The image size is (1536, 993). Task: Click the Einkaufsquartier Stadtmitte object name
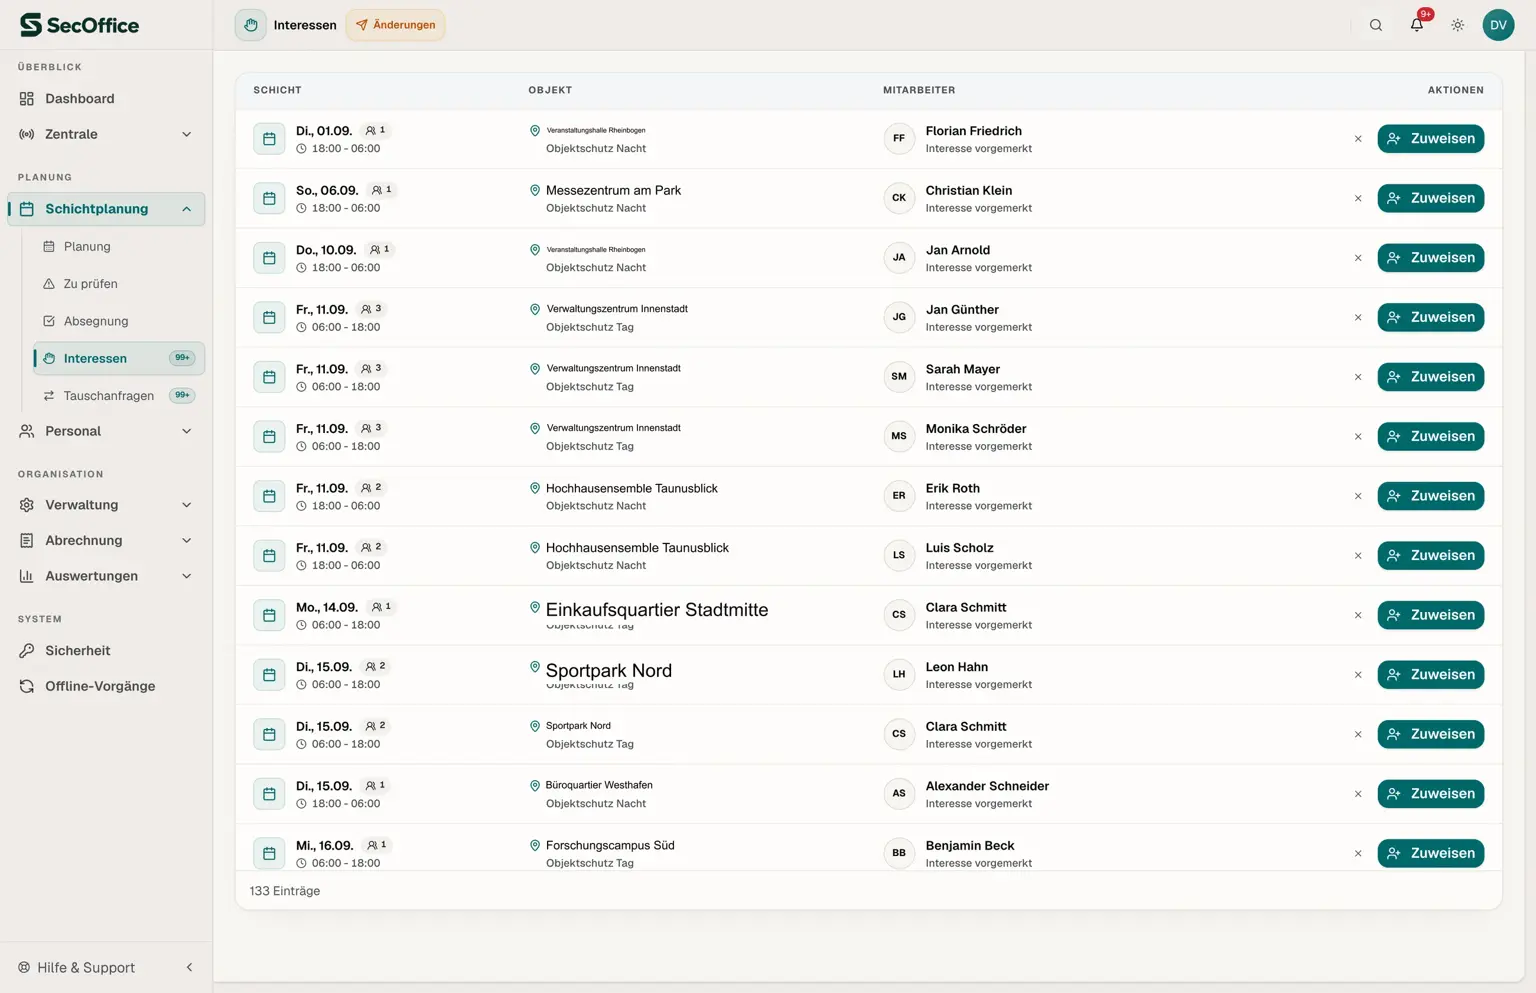pyautogui.click(x=657, y=610)
